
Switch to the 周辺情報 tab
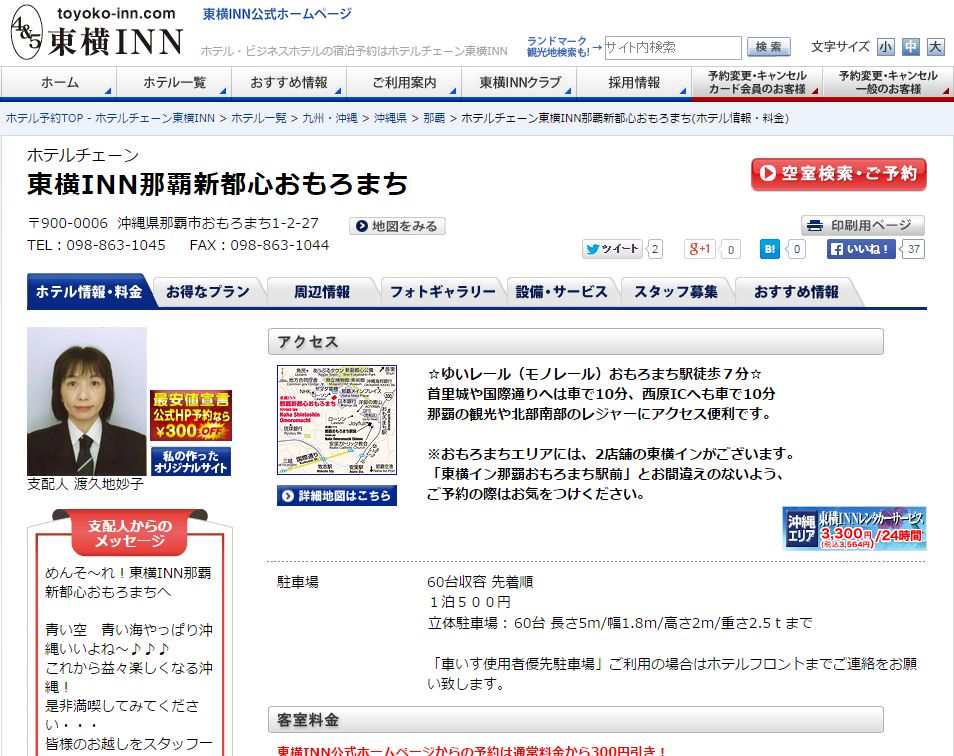[x=322, y=292]
